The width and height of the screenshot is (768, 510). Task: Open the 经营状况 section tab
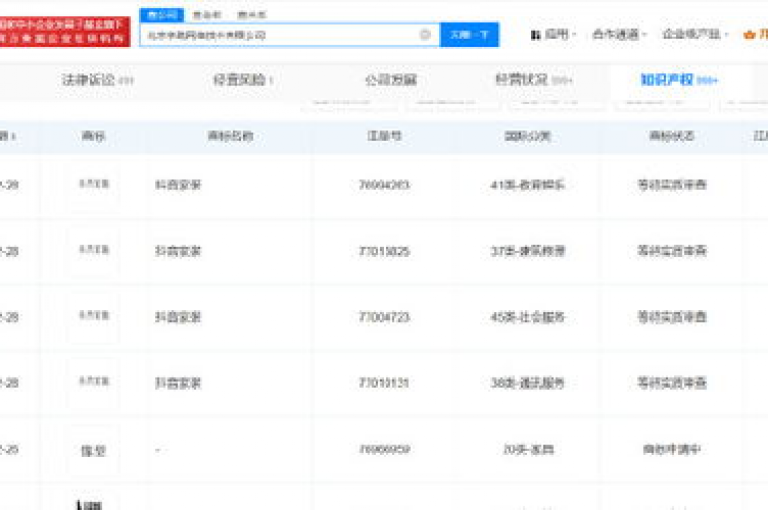533,80
